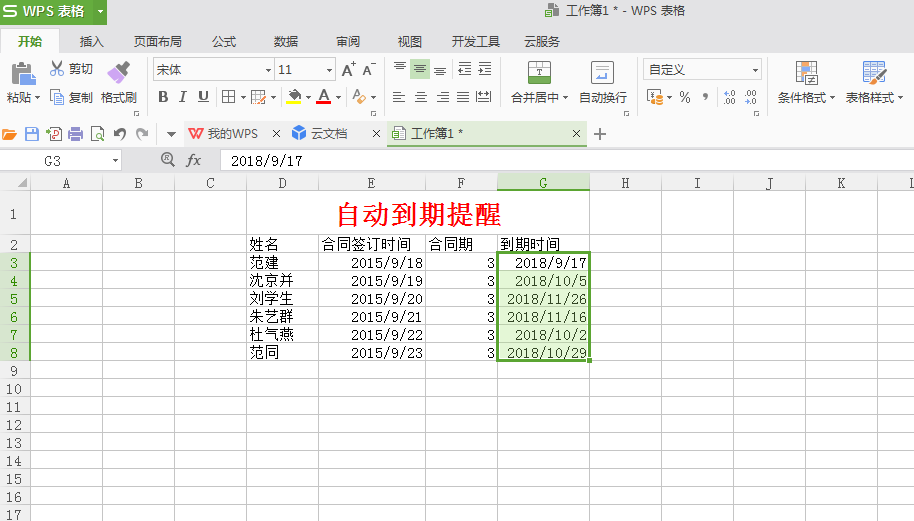914x521 pixels.
Task: Center cell text horizontally
Action: 421,97
